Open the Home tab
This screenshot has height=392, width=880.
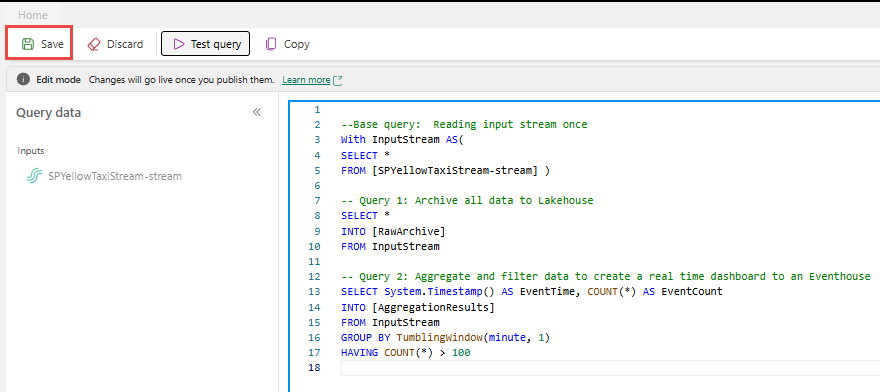(33, 15)
